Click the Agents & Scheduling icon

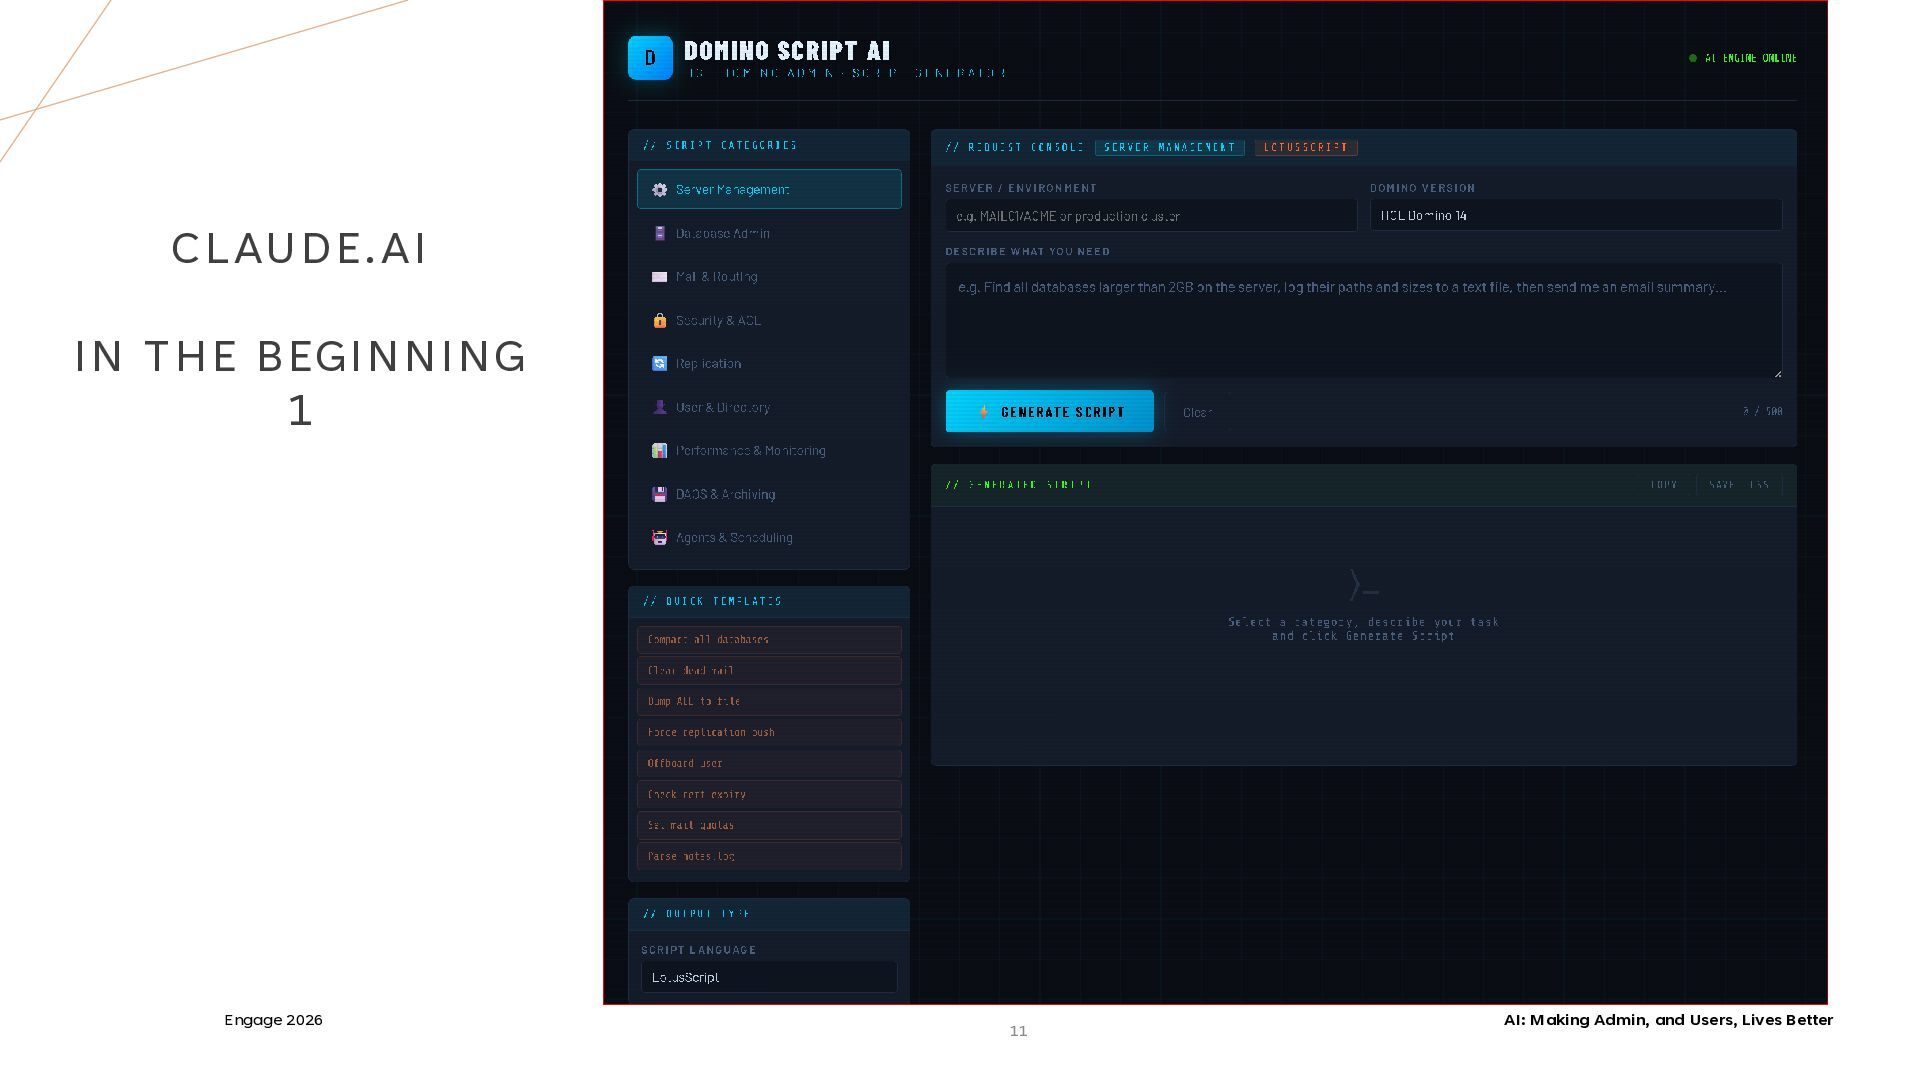(659, 538)
